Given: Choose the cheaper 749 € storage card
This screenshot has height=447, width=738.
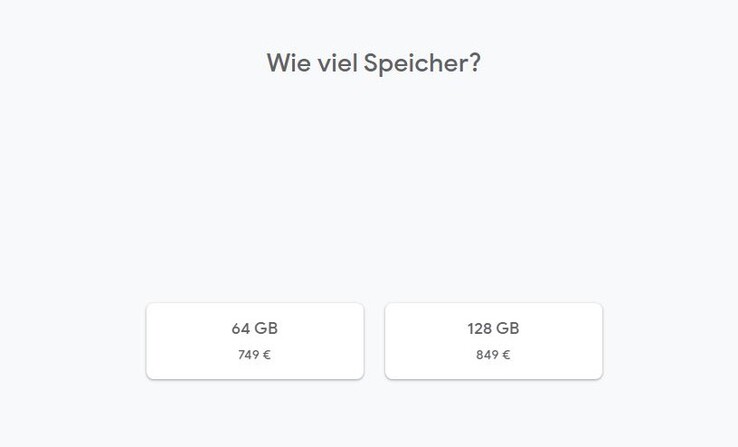Looking at the screenshot, I should click(x=254, y=341).
